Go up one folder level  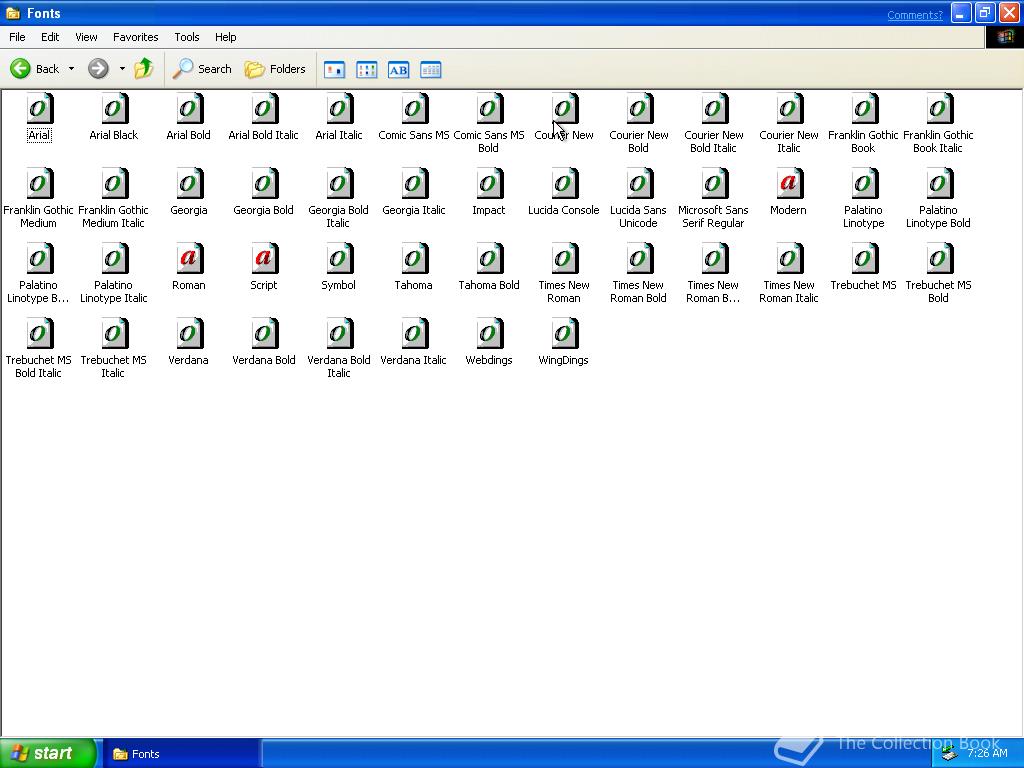pos(144,69)
